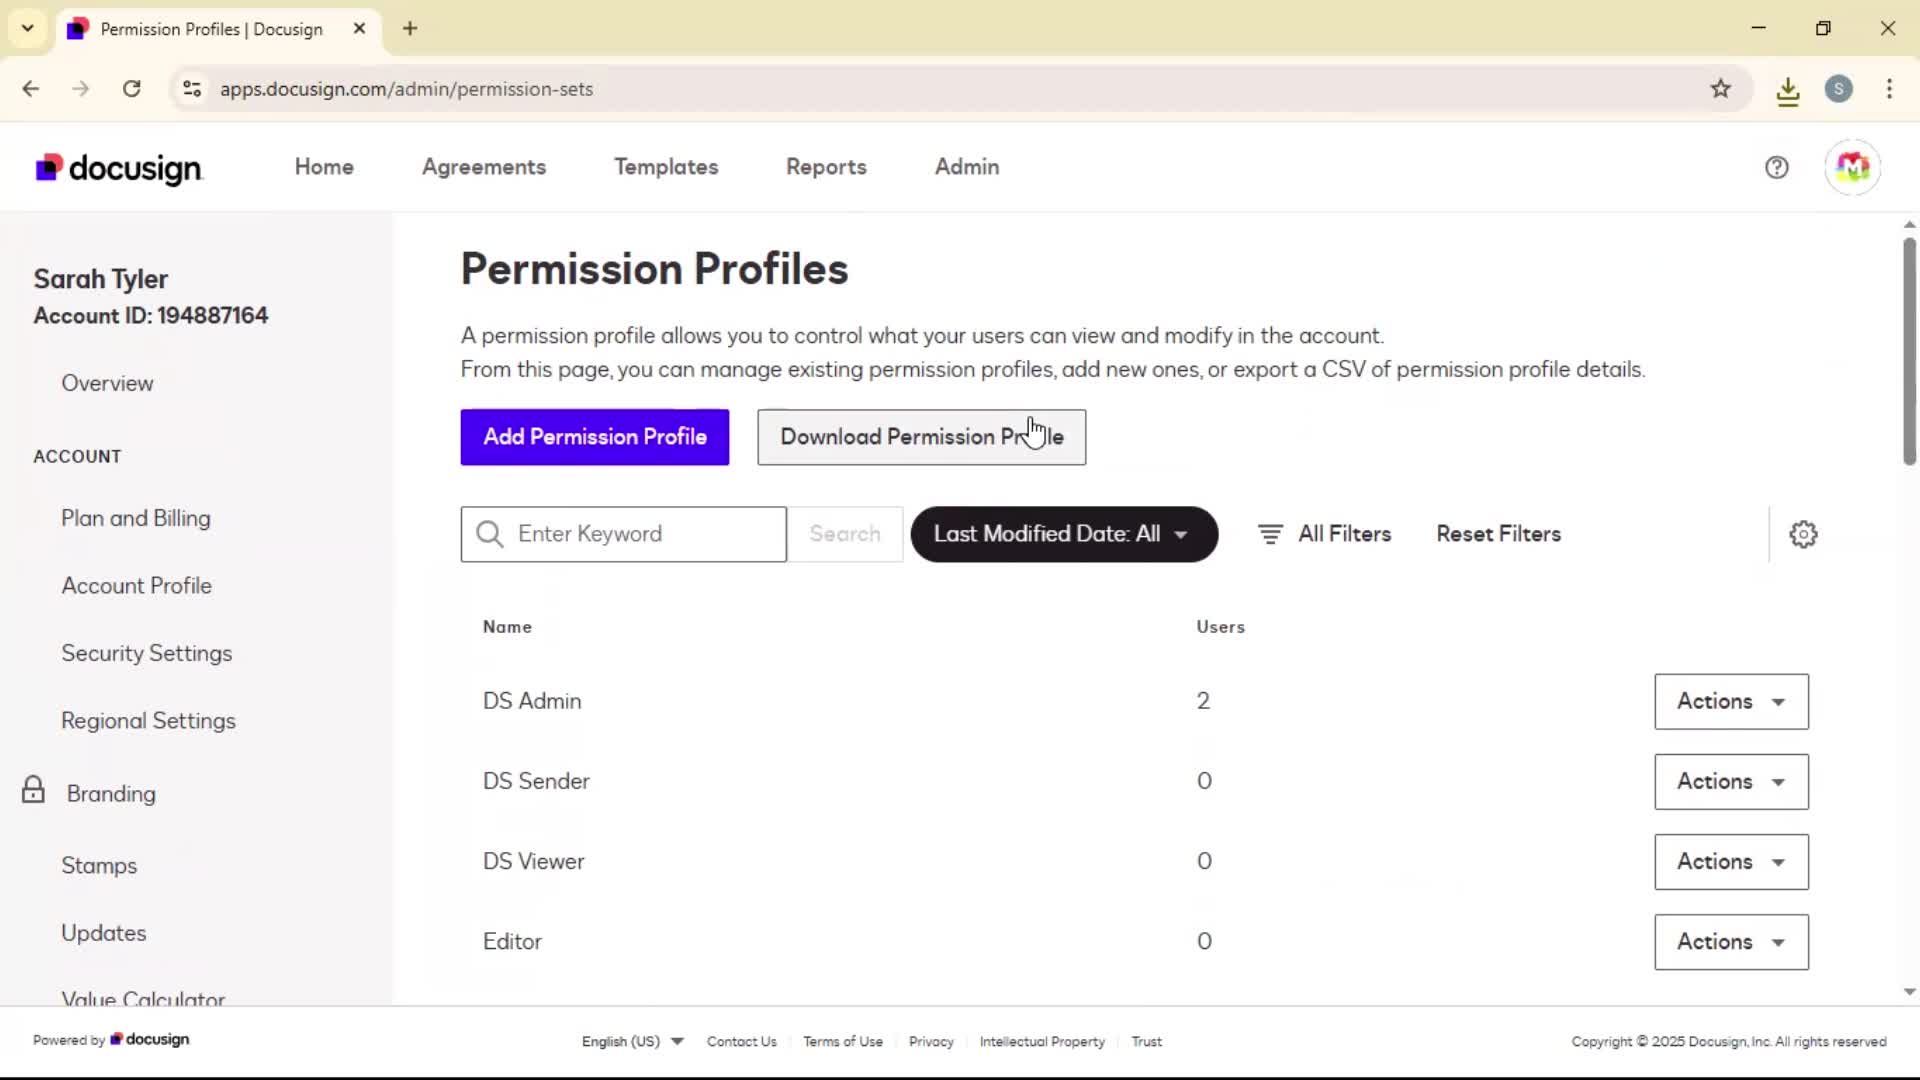
Task: Click the Users column header
Action: coord(1220,627)
